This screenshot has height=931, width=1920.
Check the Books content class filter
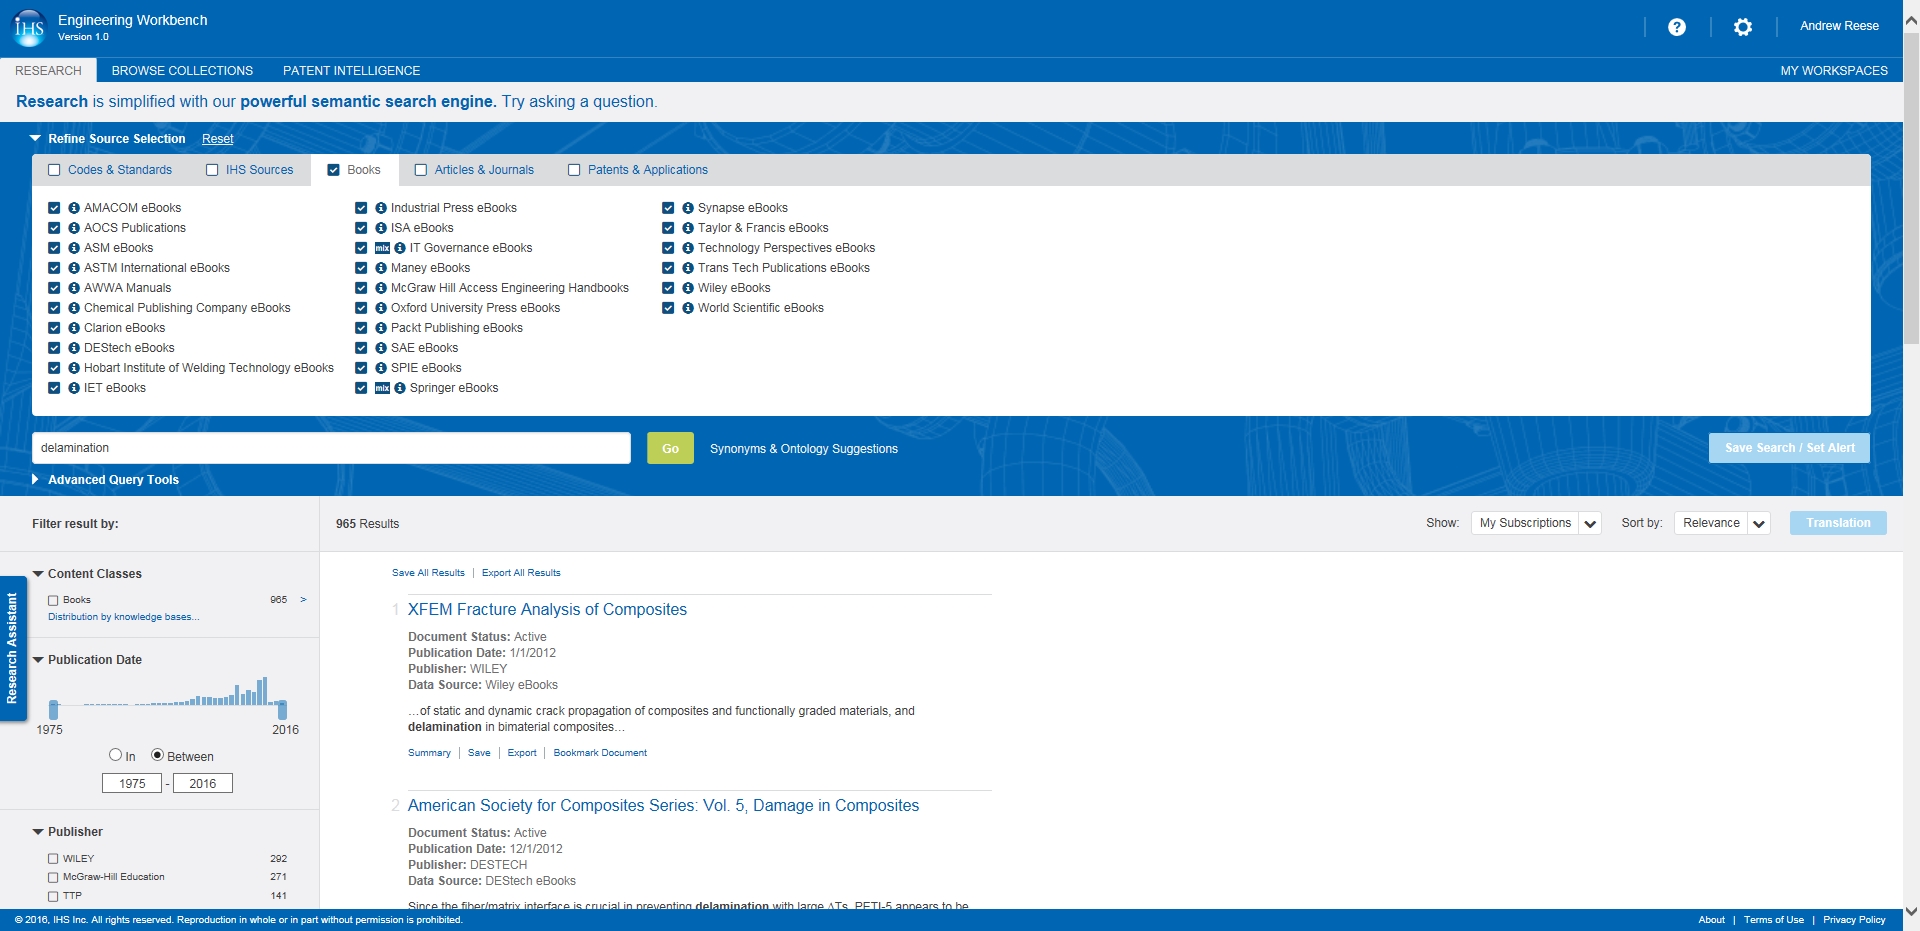[53, 600]
